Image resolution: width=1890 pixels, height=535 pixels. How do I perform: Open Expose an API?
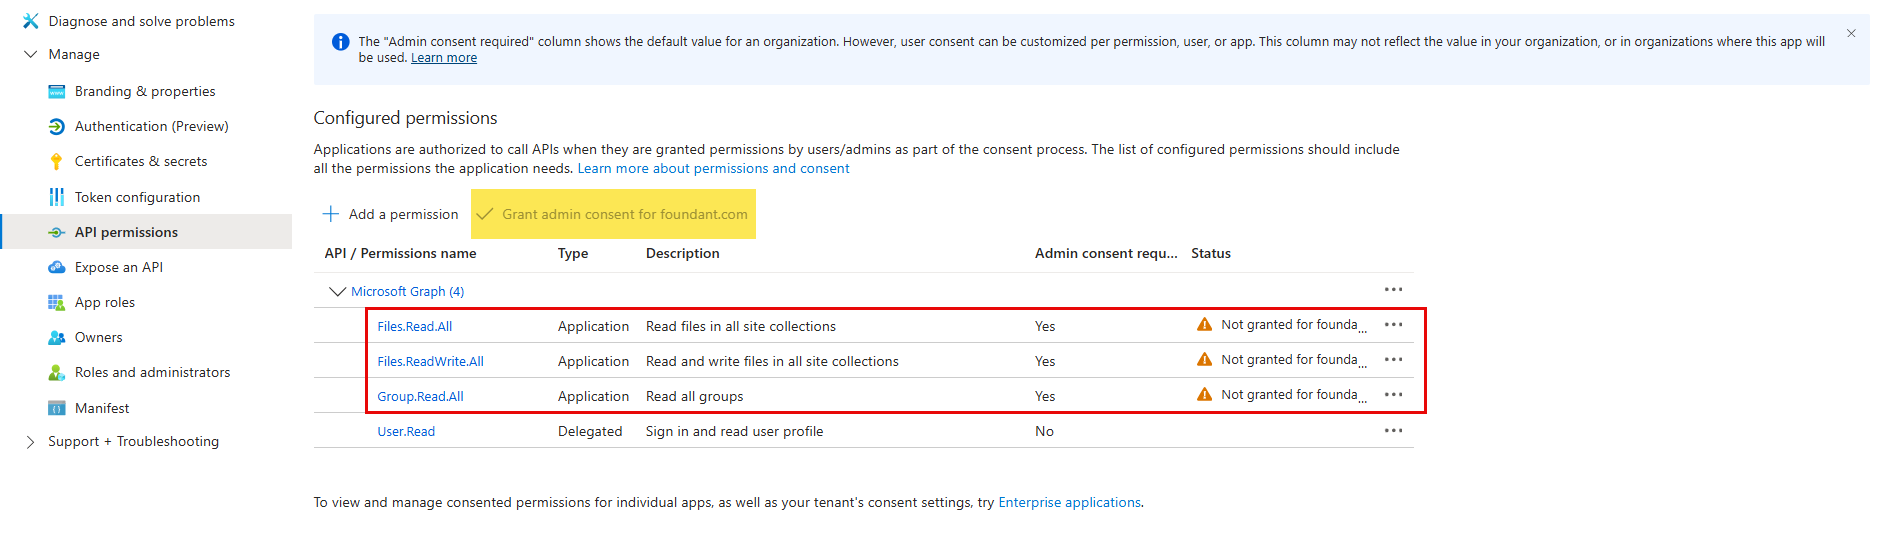pyautogui.click(x=119, y=267)
